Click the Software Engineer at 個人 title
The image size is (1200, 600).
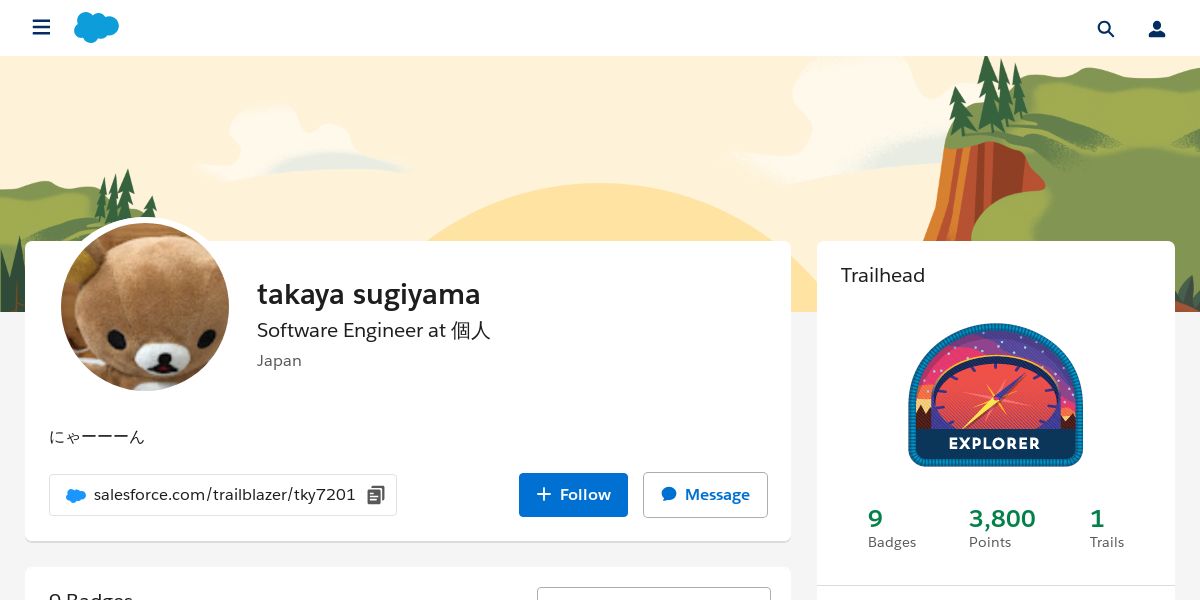tap(373, 330)
